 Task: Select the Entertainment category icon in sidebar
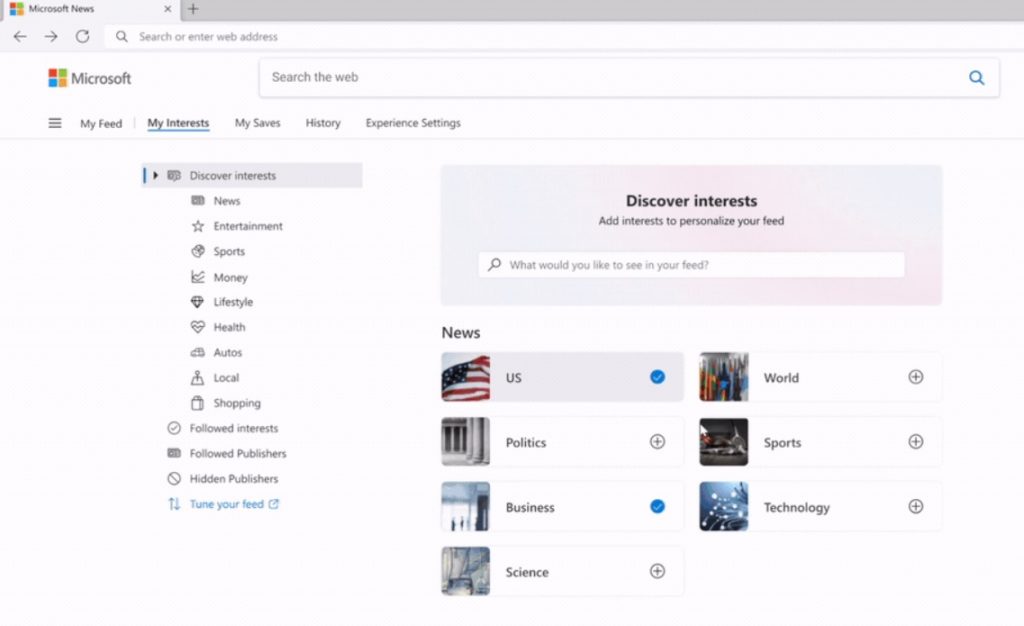pos(199,226)
